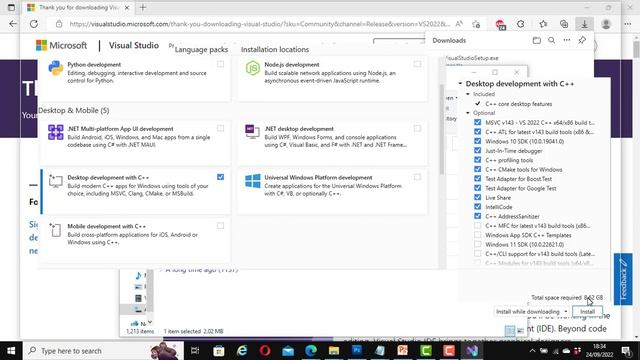Collapse the Included section

[468, 94]
